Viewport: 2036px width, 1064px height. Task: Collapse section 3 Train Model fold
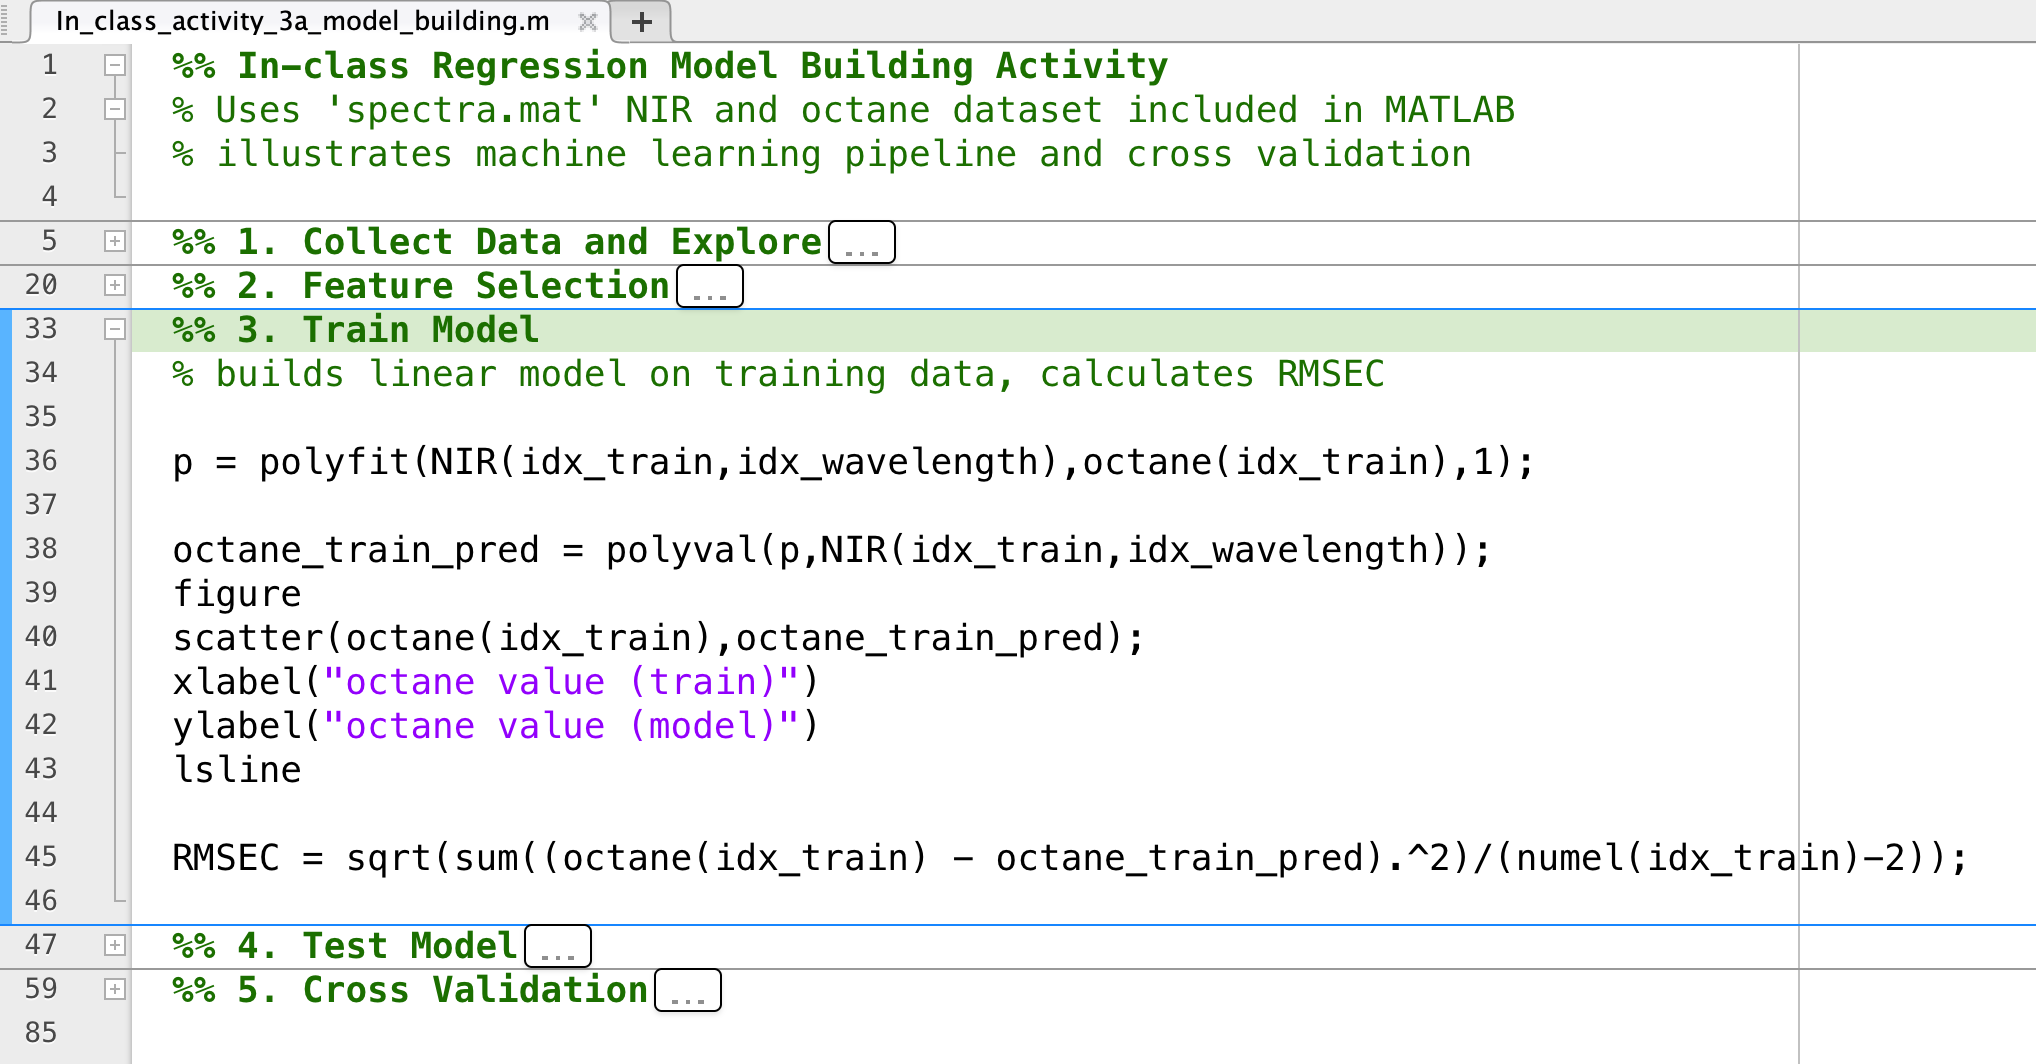(115, 330)
